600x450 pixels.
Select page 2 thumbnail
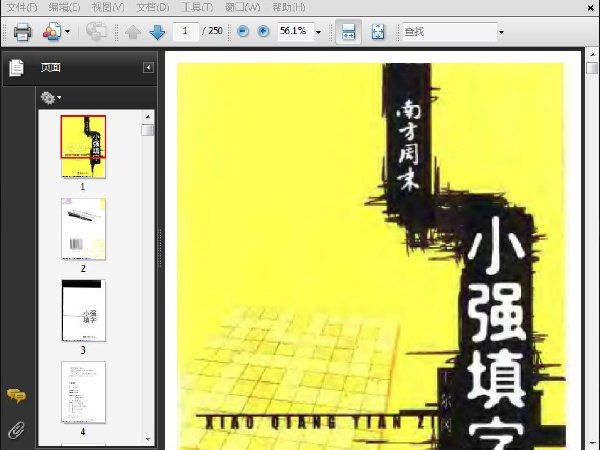[83, 229]
